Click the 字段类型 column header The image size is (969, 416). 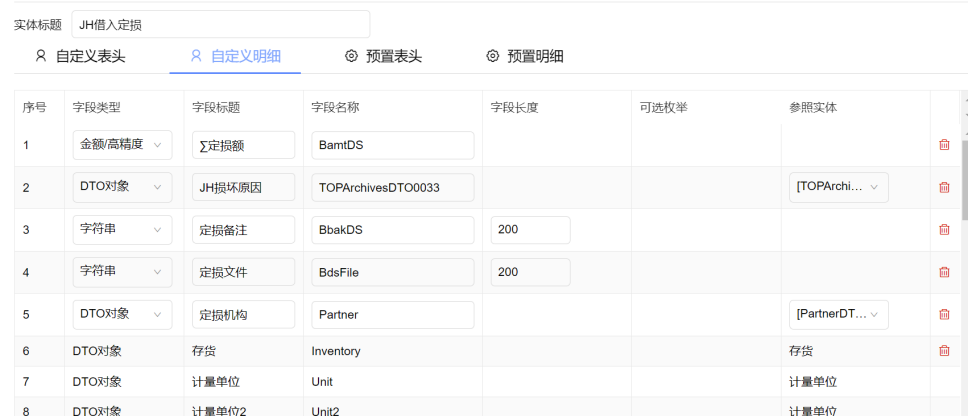click(96, 108)
